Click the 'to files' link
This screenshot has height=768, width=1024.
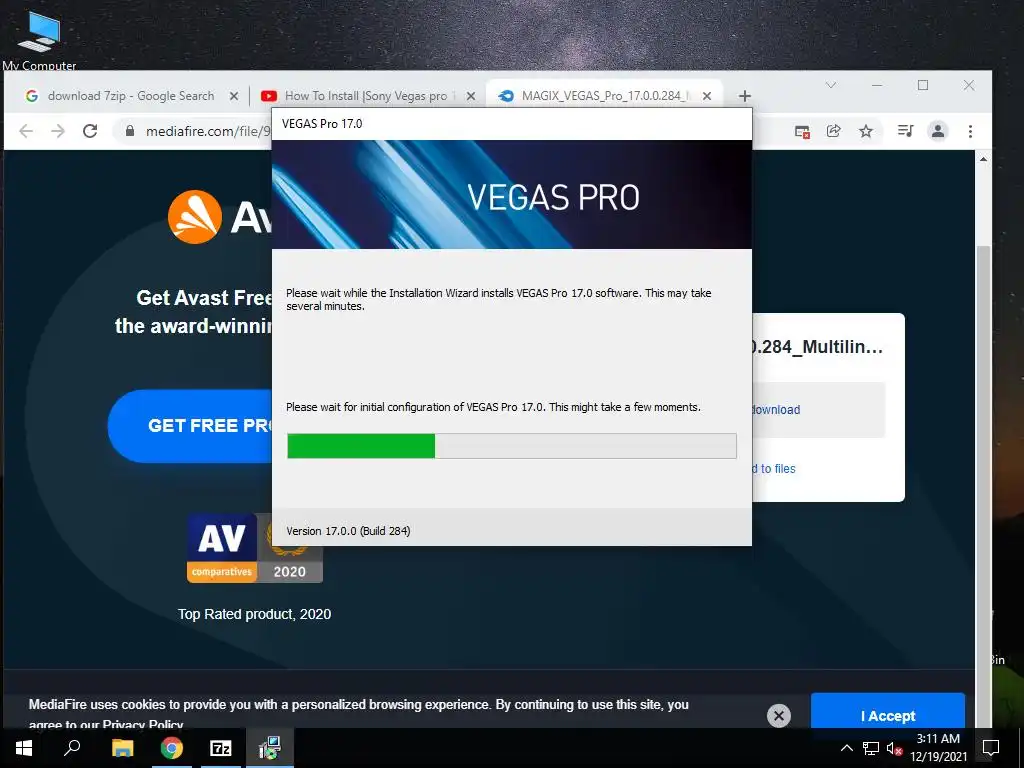point(774,468)
